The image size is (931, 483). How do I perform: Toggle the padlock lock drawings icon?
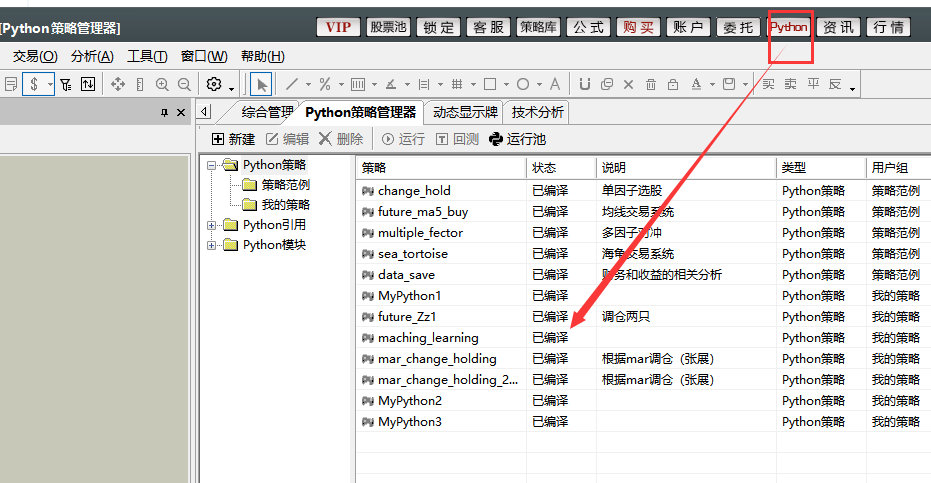[x=673, y=84]
